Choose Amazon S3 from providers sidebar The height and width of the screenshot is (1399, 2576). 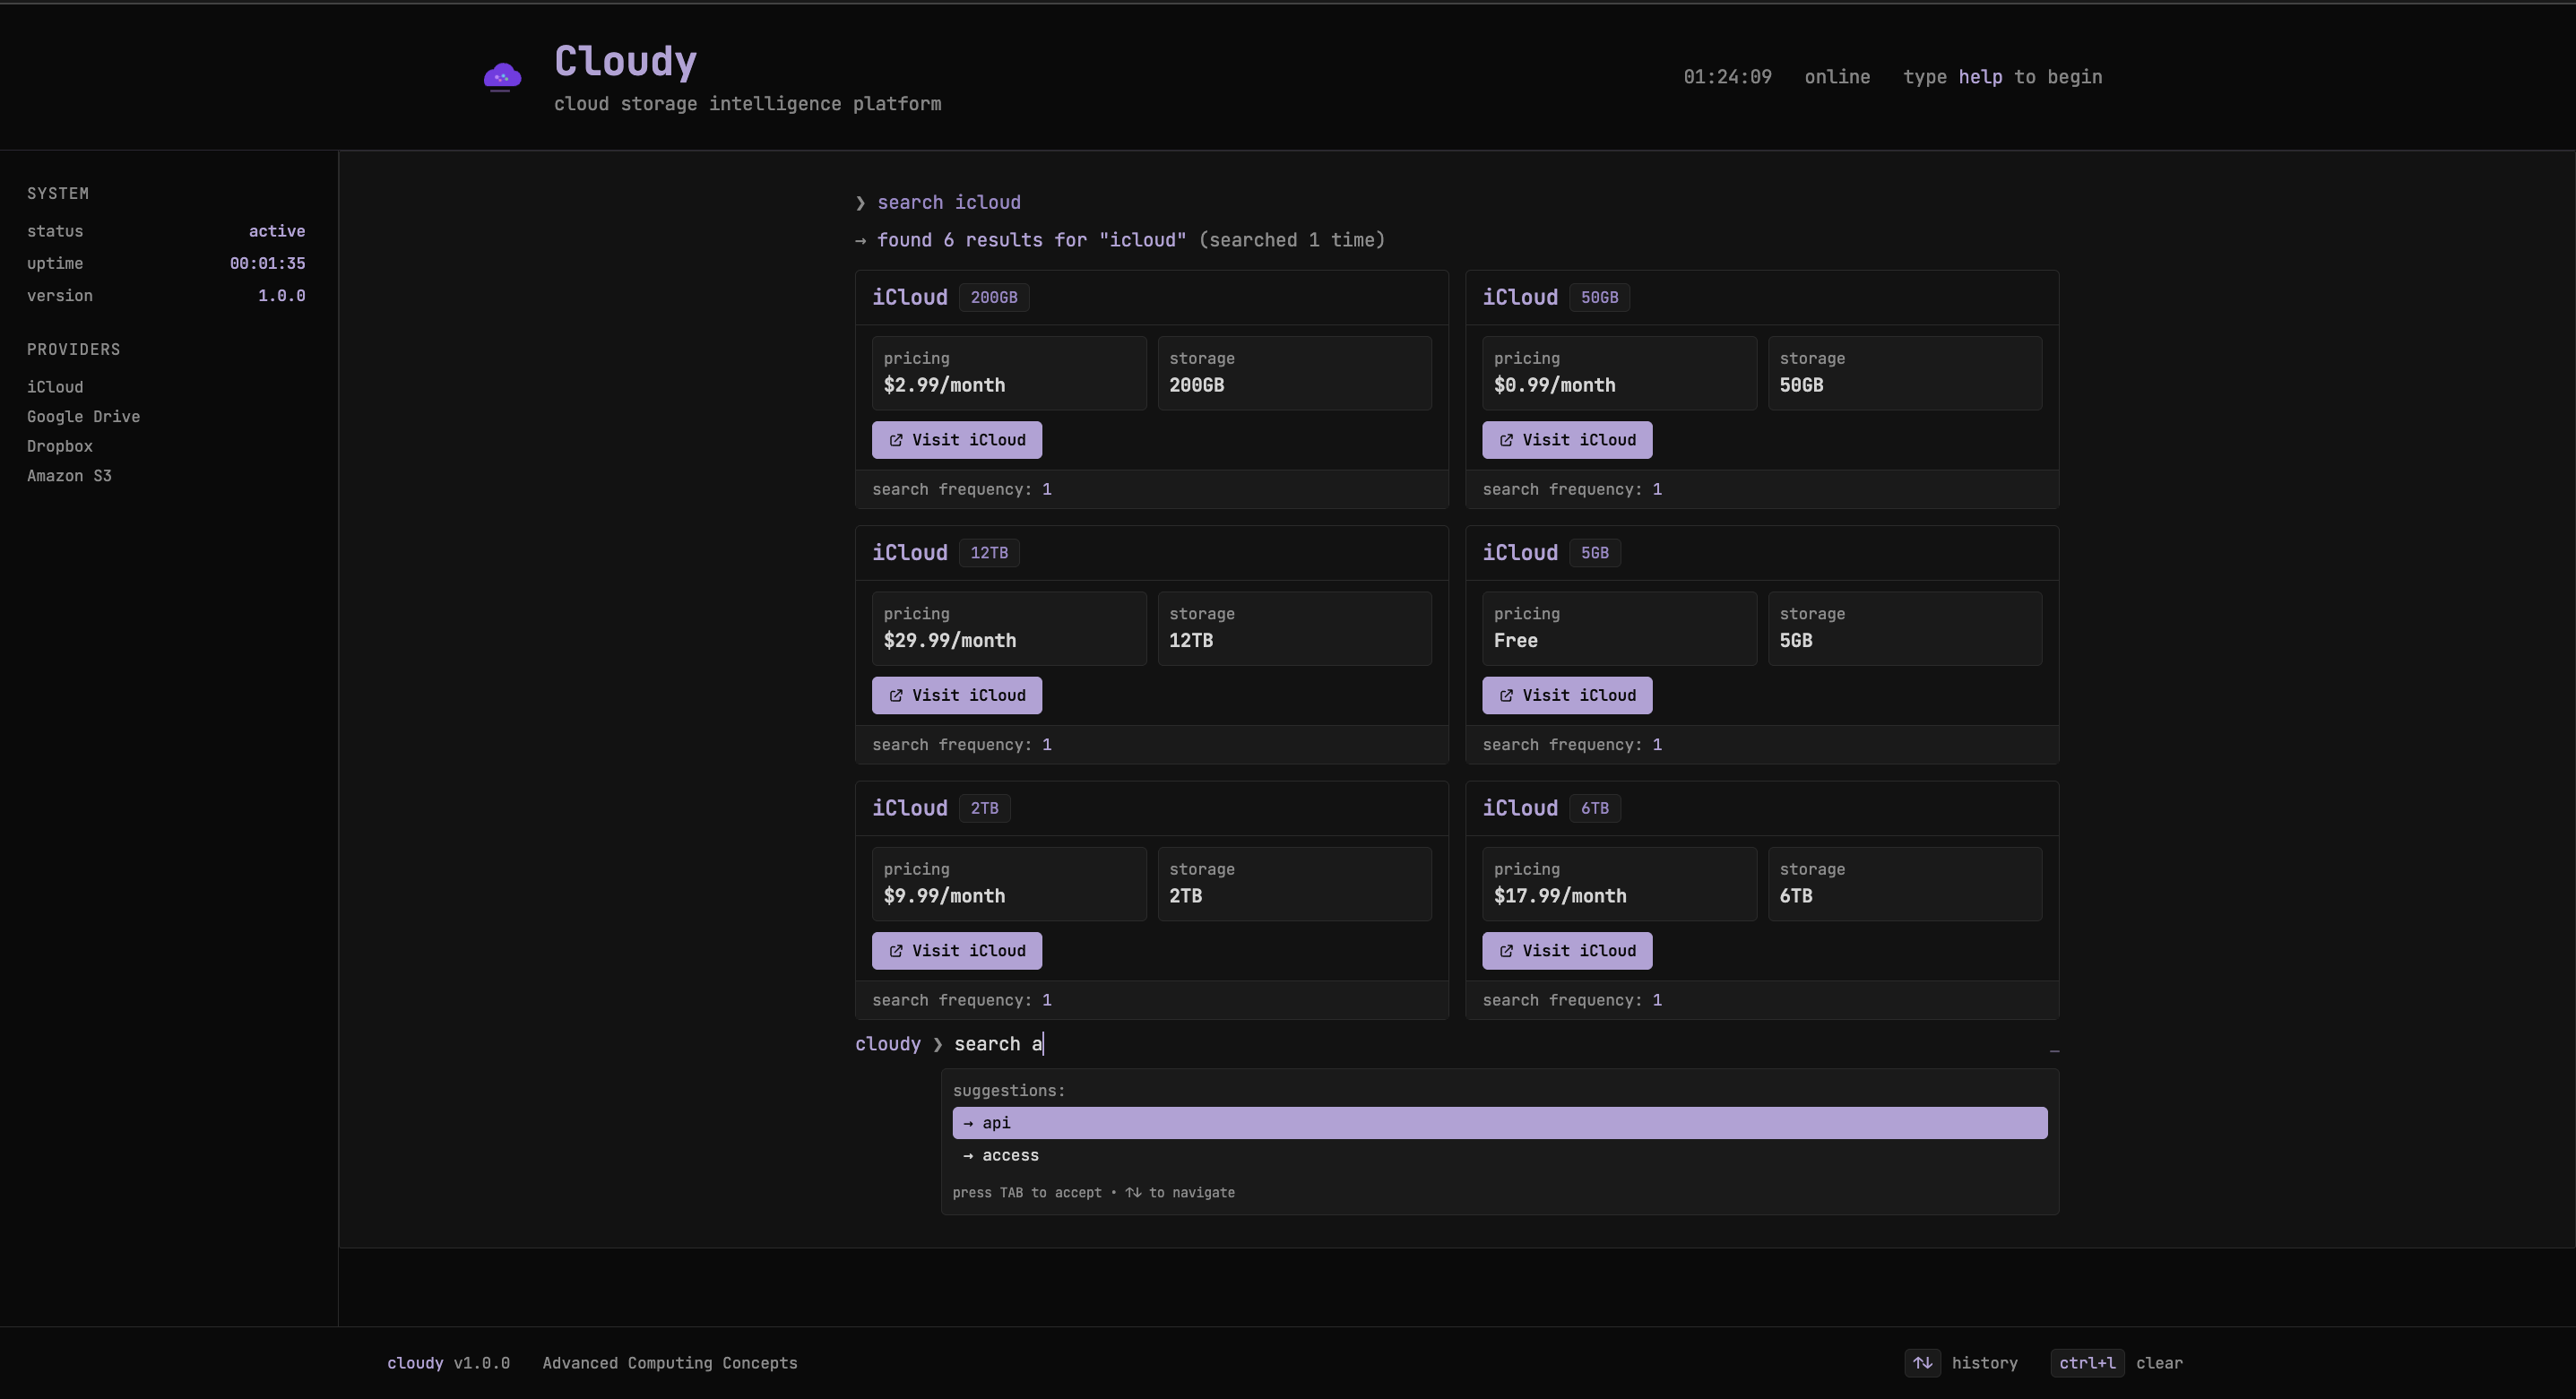tap(69, 476)
